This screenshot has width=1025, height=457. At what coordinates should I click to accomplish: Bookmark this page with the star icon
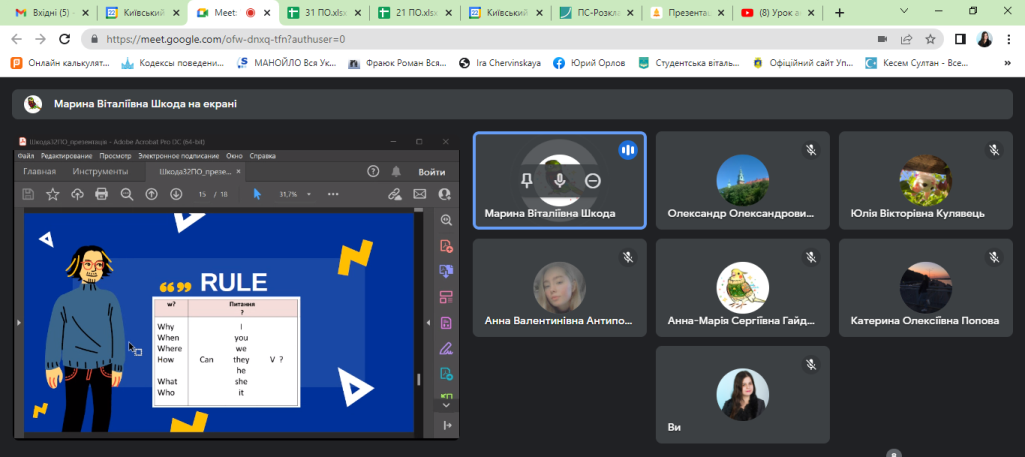(x=930, y=39)
